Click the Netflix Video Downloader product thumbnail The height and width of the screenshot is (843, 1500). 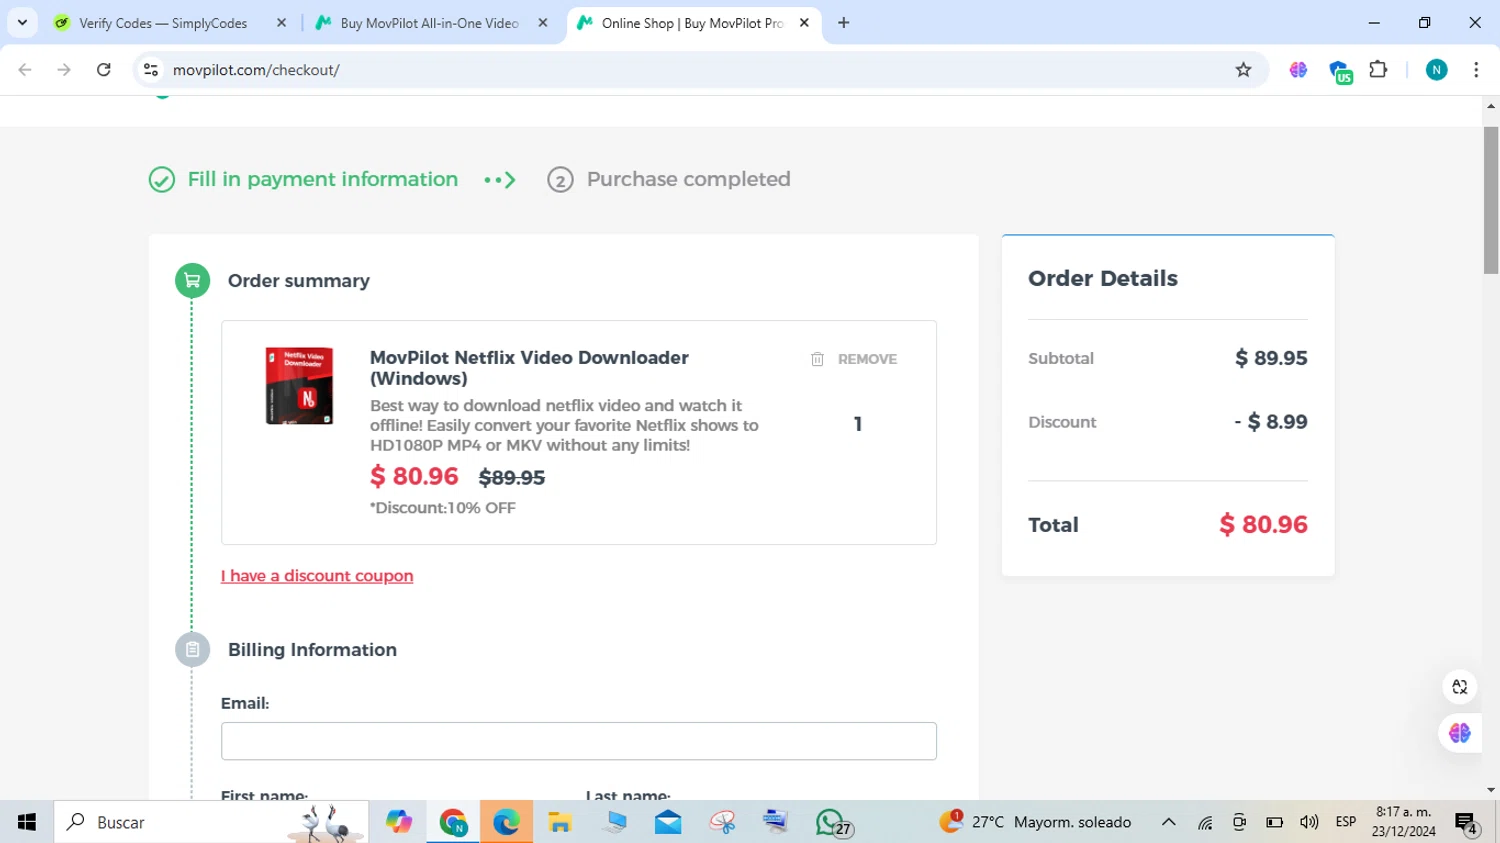299,386
